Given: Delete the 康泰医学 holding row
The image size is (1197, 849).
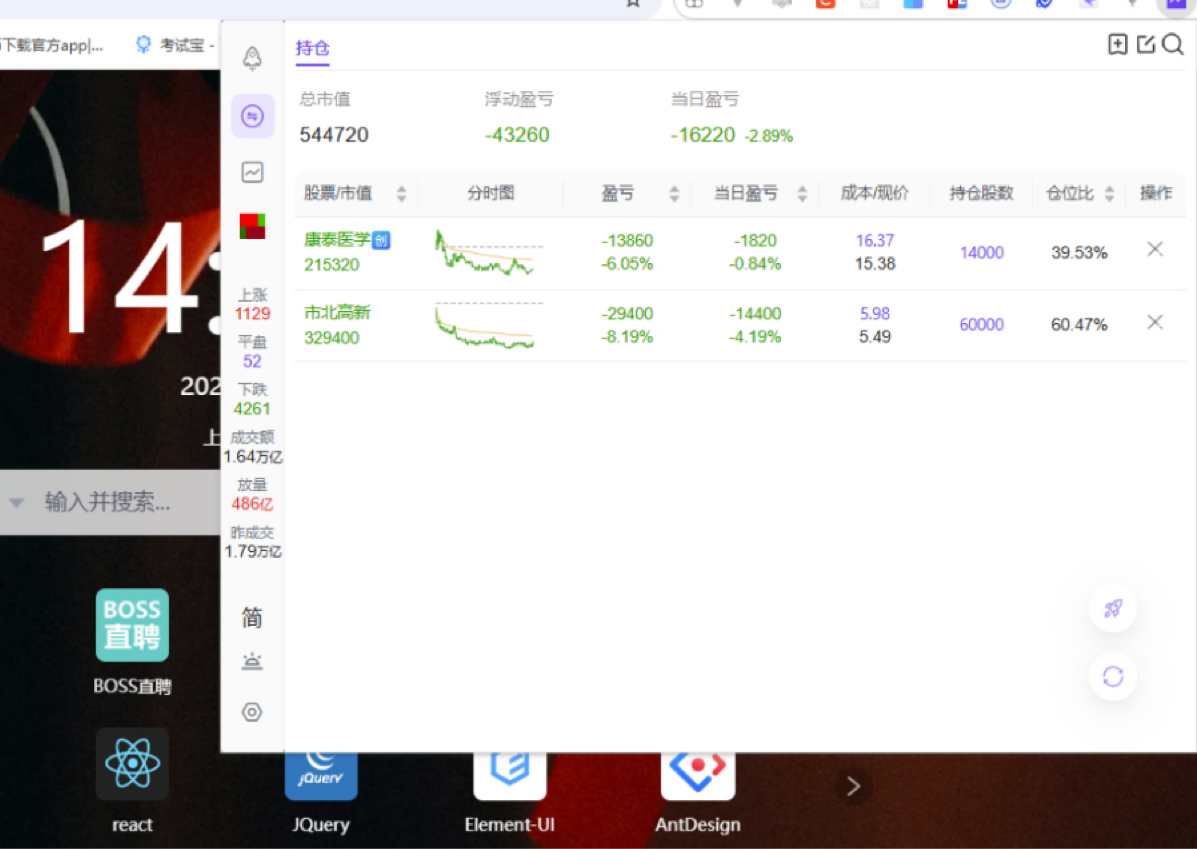Looking at the screenshot, I should click(1155, 249).
